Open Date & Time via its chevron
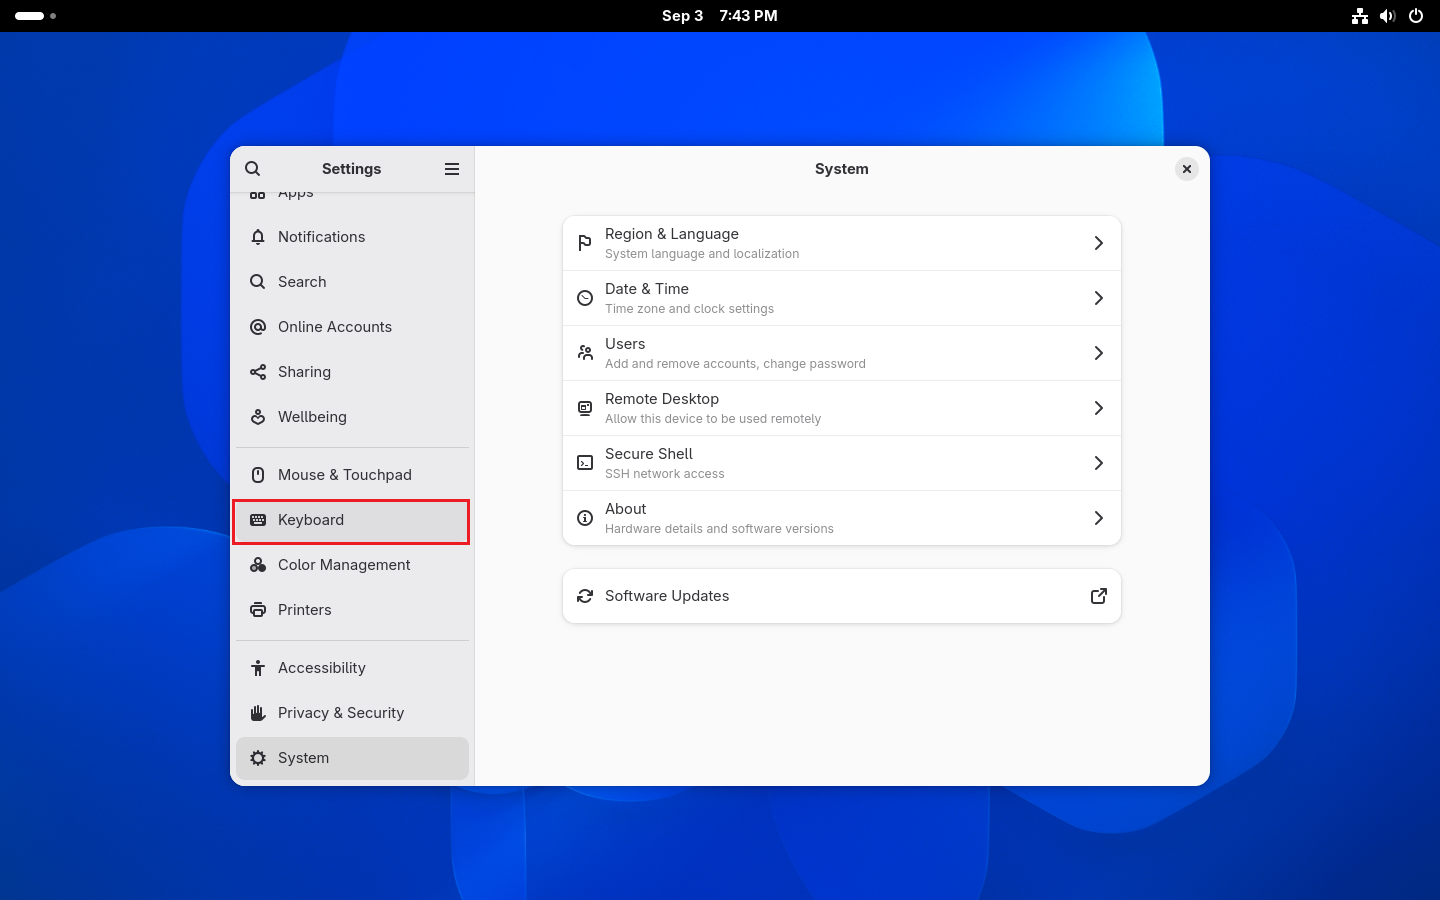This screenshot has width=1440, height=900. click(x=1098, y=298)
